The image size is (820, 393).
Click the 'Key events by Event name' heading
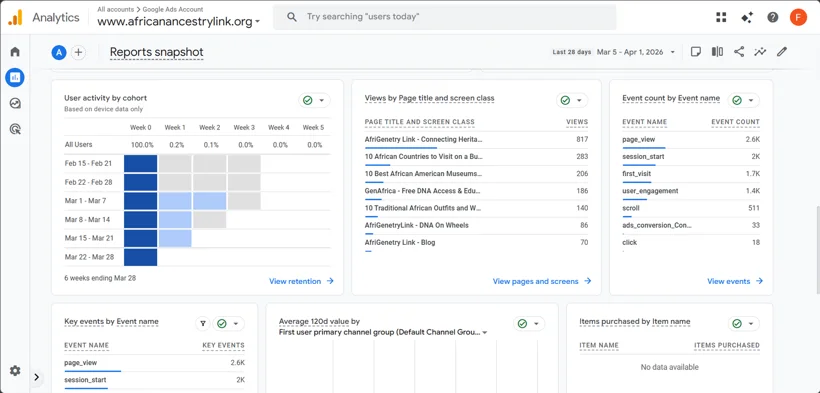pyautogui.click(x=111, y=321)
